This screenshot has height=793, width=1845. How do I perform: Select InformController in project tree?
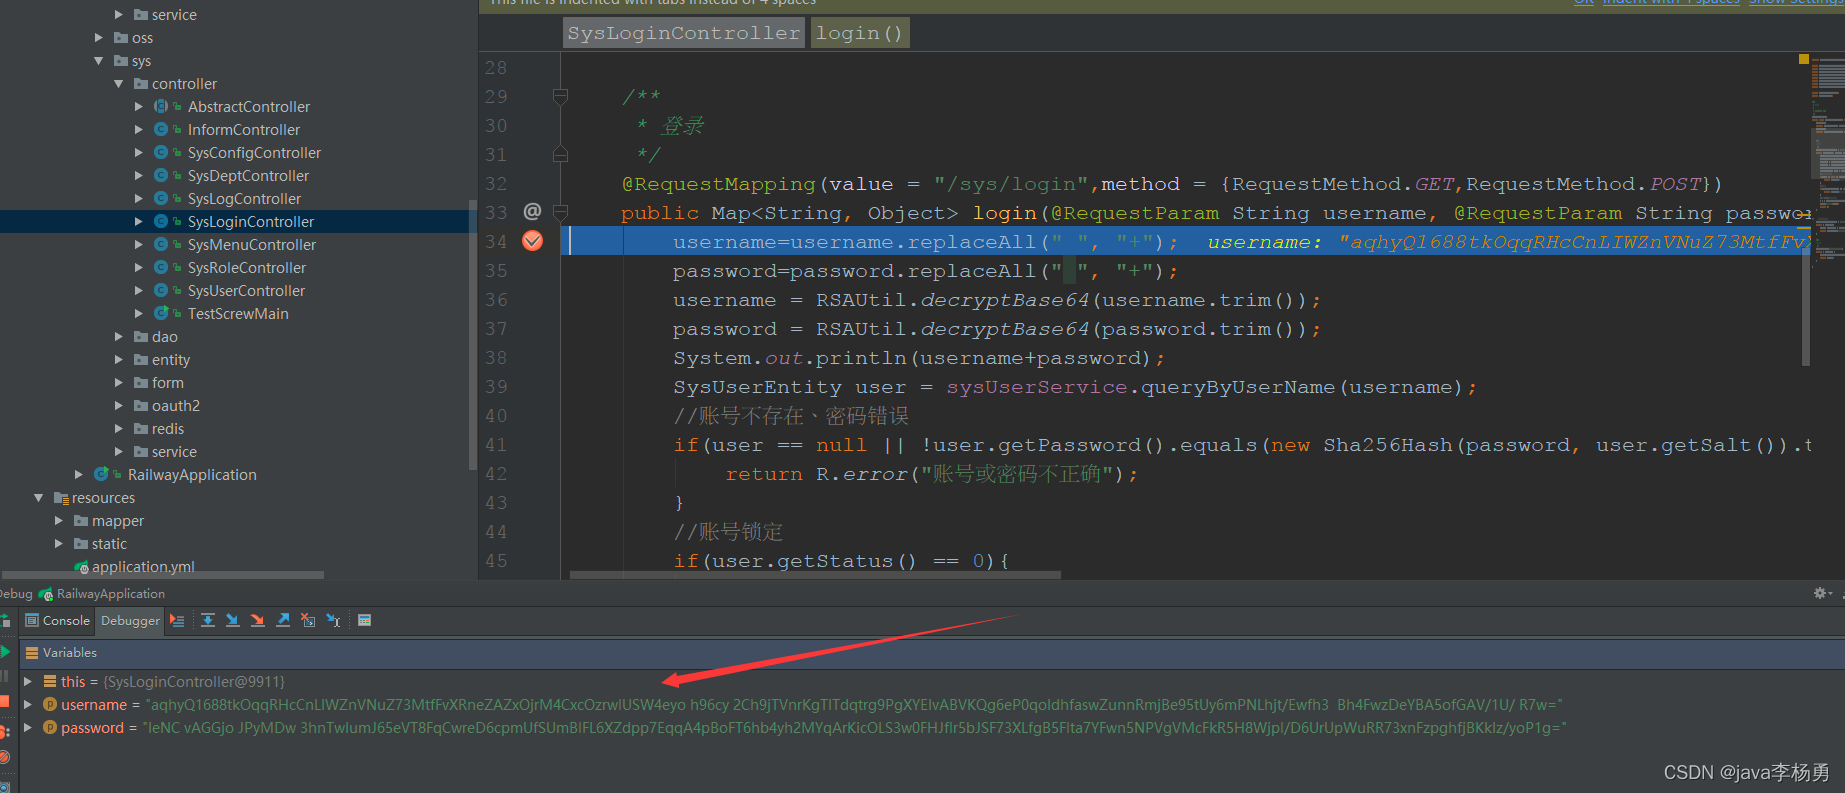tap(244, 130)
